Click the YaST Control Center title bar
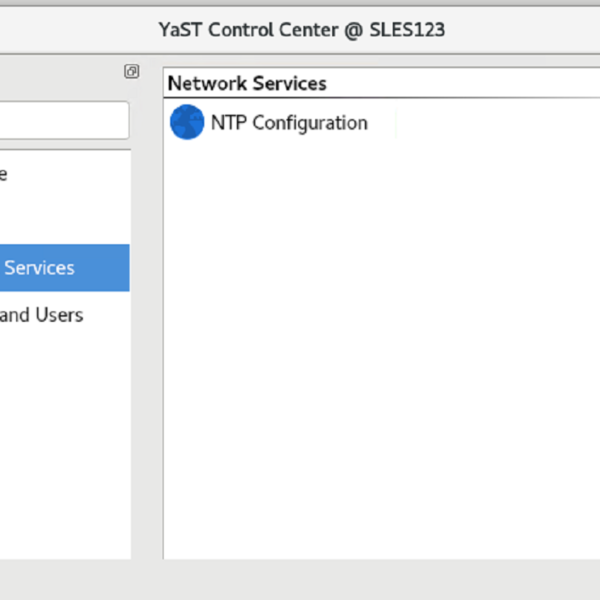Image resolution: width=600 pixels, height=600 pixels. 300,29
